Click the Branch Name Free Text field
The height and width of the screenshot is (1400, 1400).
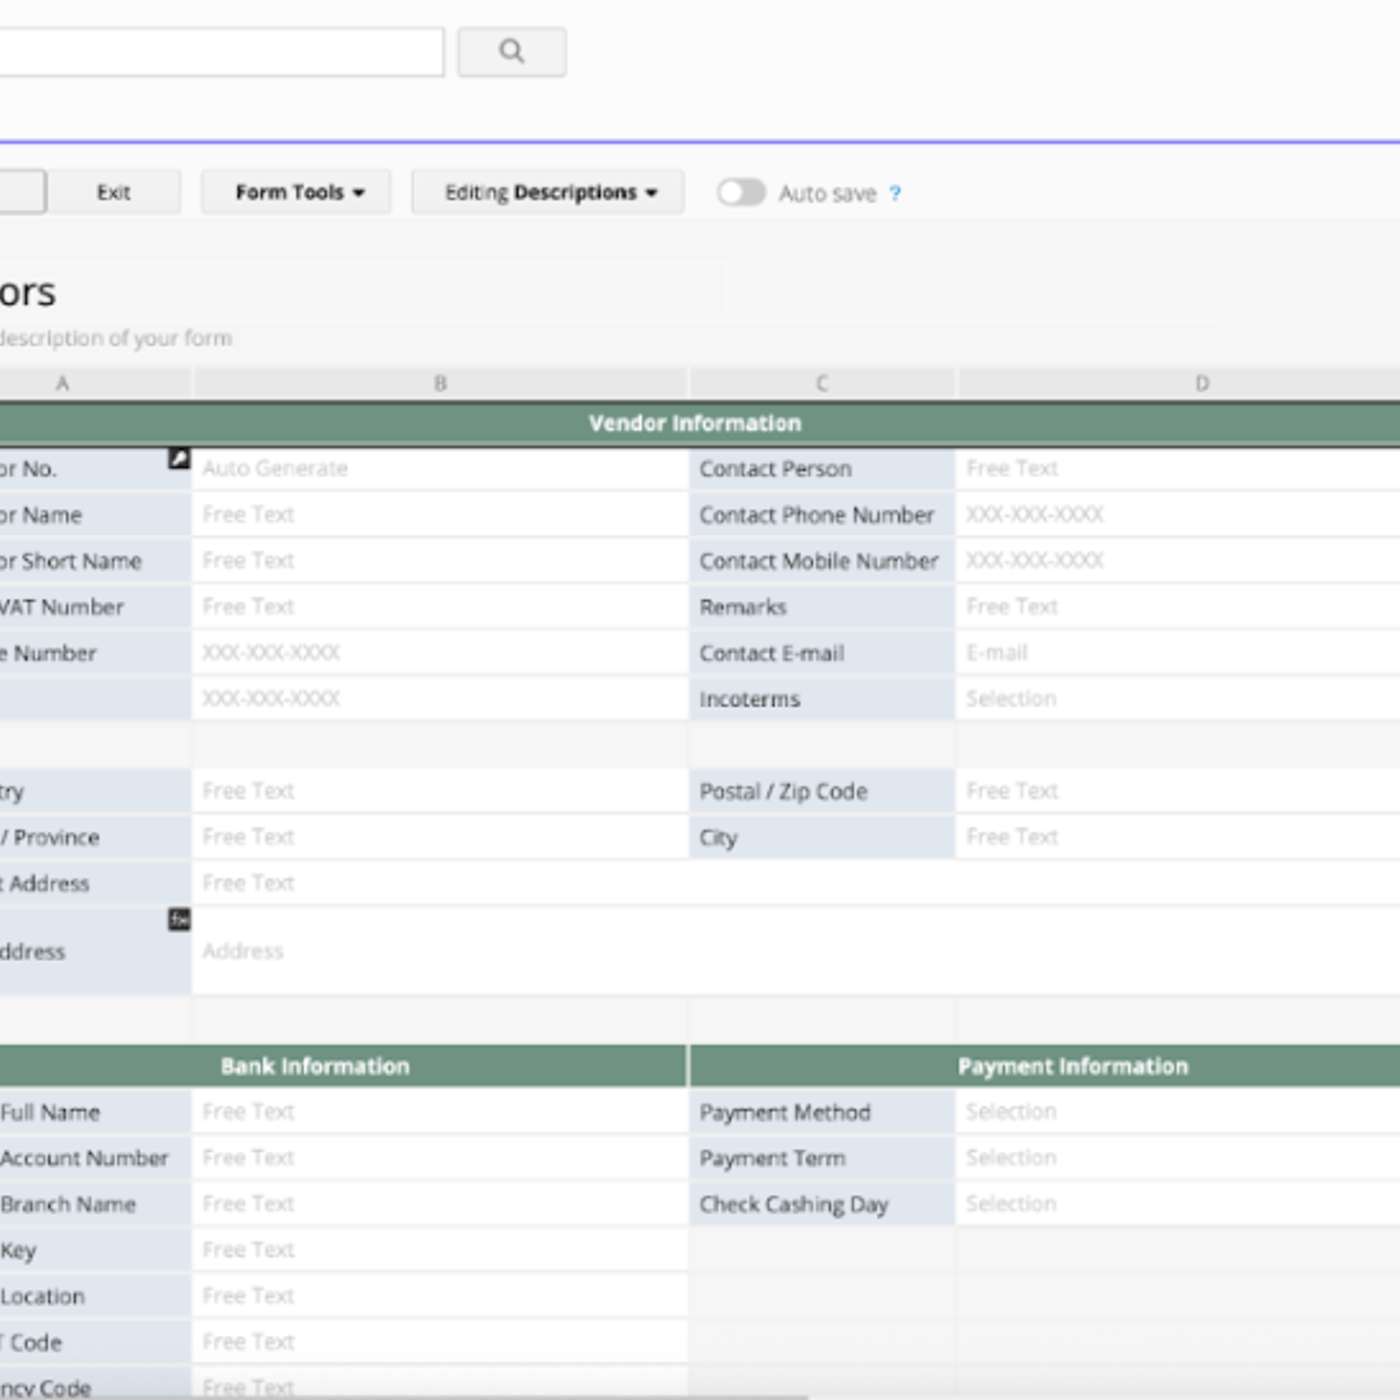pyautogui.click(x=440, y=1203)
